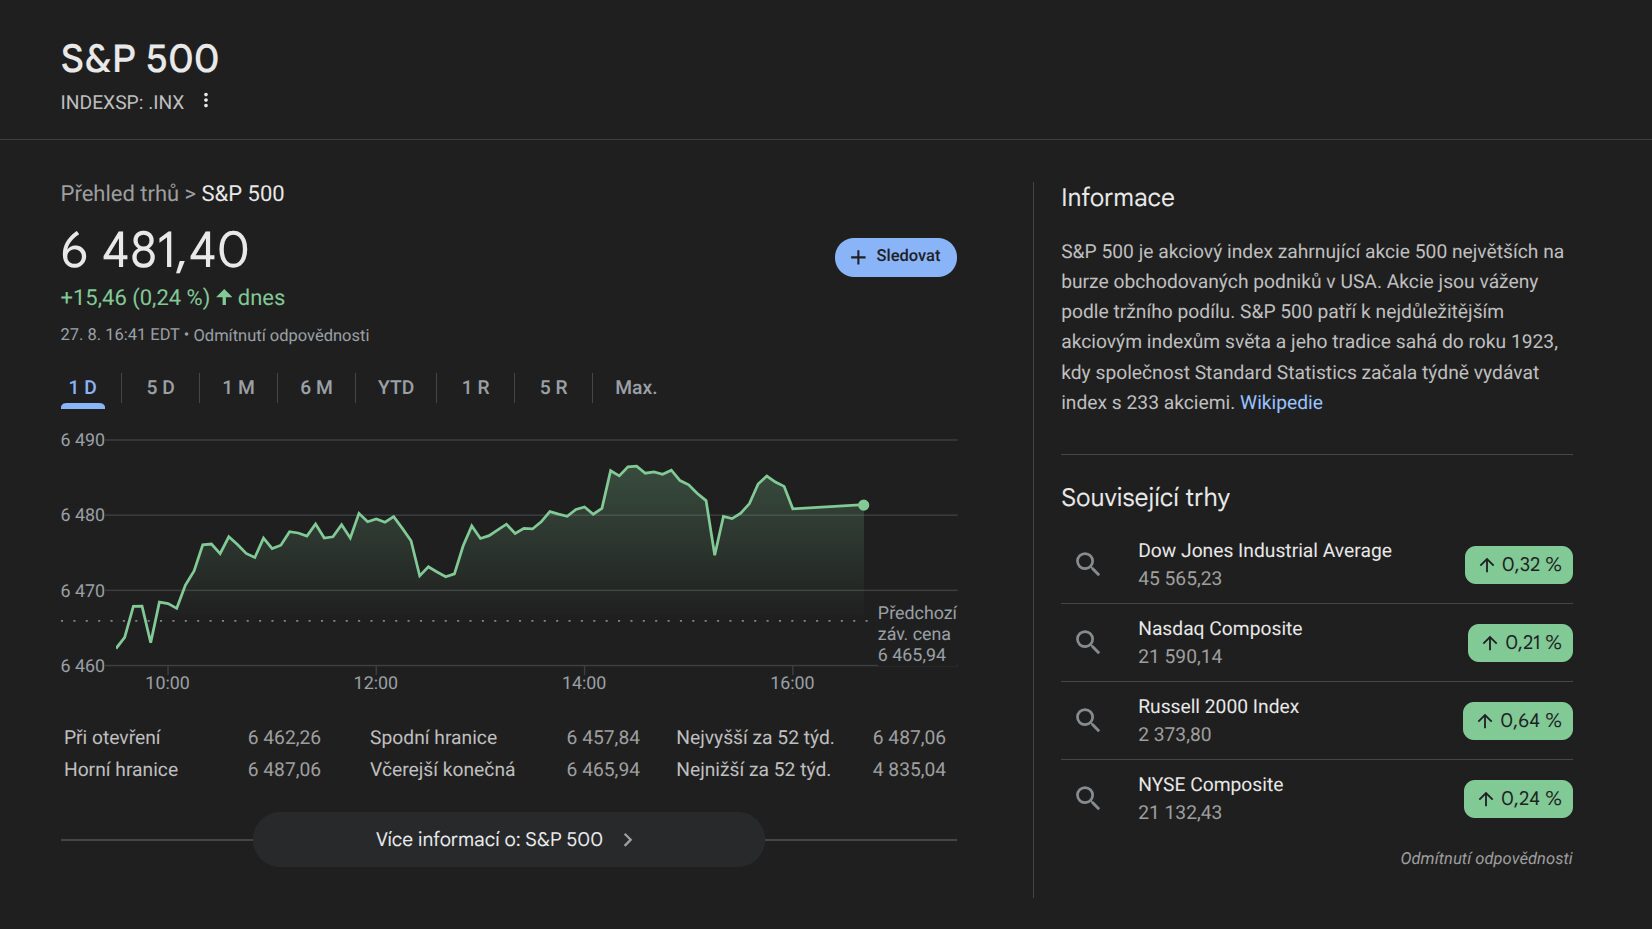Viewport: 1652px width, 929px height.
Task: Click the Informace heading
Action: [1118, 198]
